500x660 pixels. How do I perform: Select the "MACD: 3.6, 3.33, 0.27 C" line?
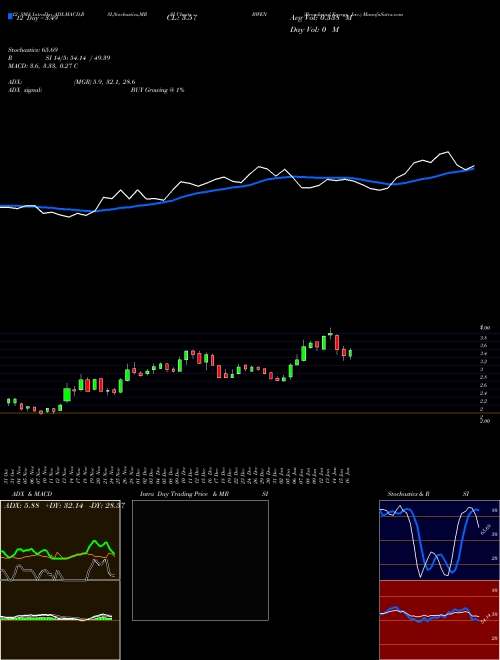pos(43,66)
